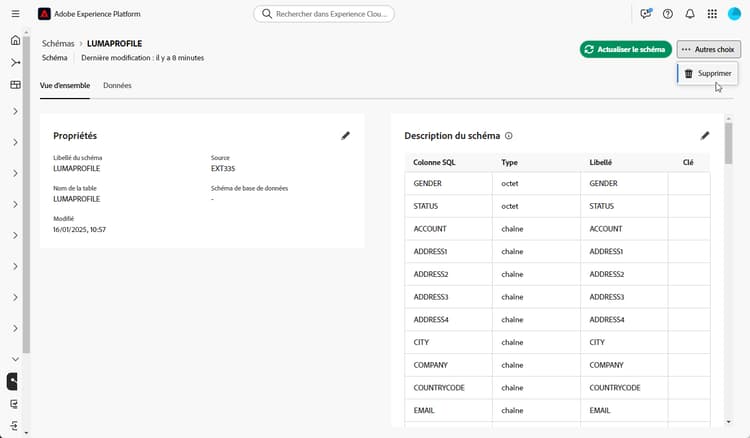Select the Vue d'ensemble tab
The height and width of the screenshot is (438, 750).
[65, 85]
